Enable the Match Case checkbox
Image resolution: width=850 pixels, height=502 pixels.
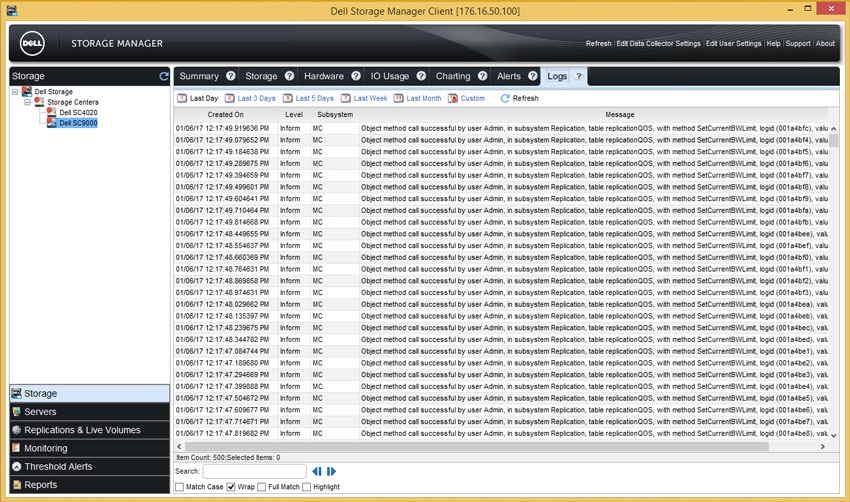click(x=179, y=487)
